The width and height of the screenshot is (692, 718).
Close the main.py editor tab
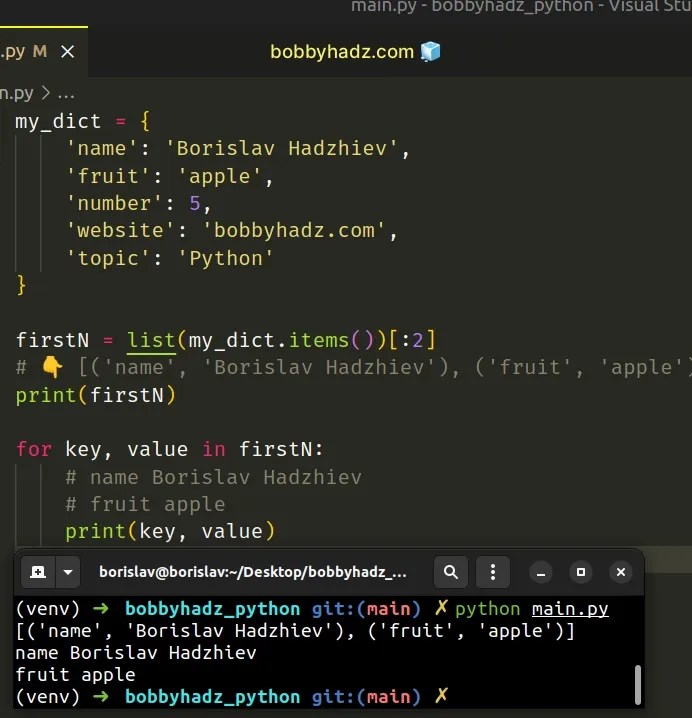click(x=68, y=52)
